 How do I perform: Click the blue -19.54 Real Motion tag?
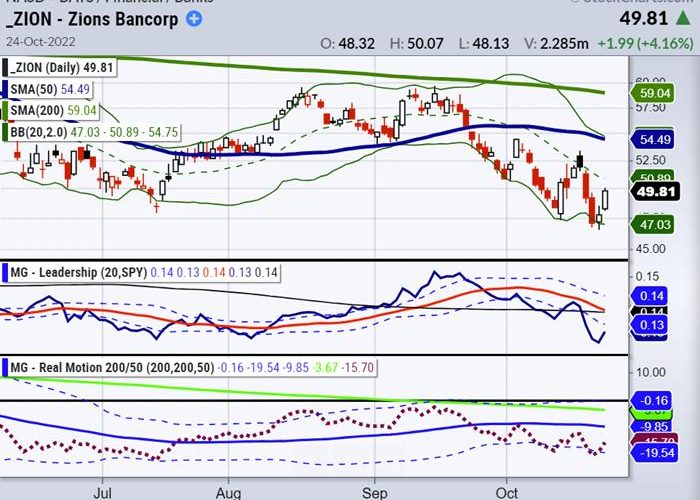pyautogui.click(x=653, y=453)
